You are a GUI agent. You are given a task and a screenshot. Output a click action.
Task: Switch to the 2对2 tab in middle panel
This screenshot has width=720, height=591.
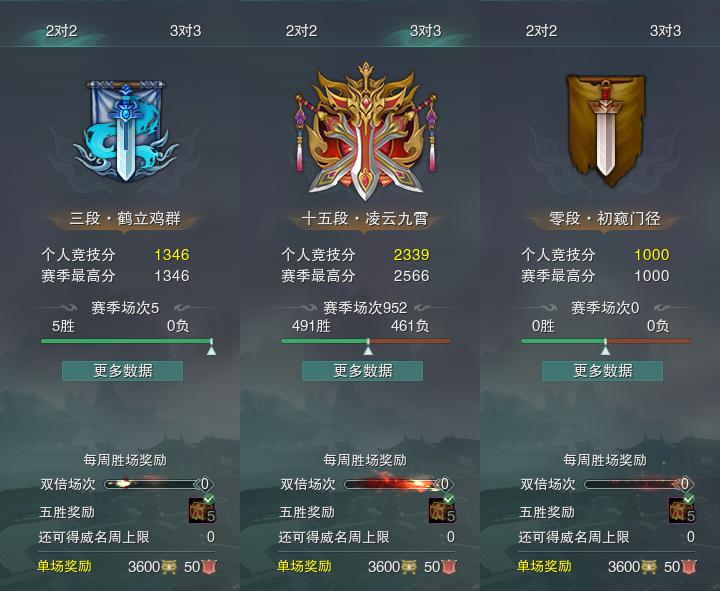(301, 31)
